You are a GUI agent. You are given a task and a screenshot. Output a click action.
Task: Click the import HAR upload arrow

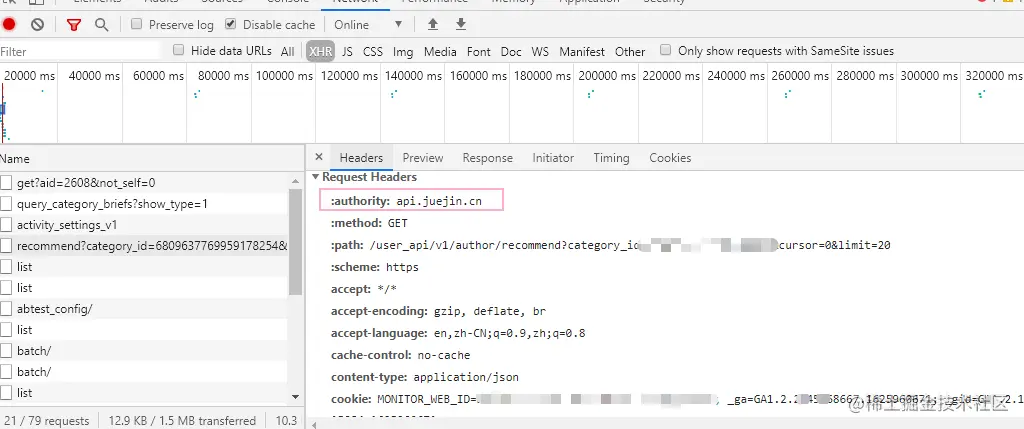click(432, 25)
